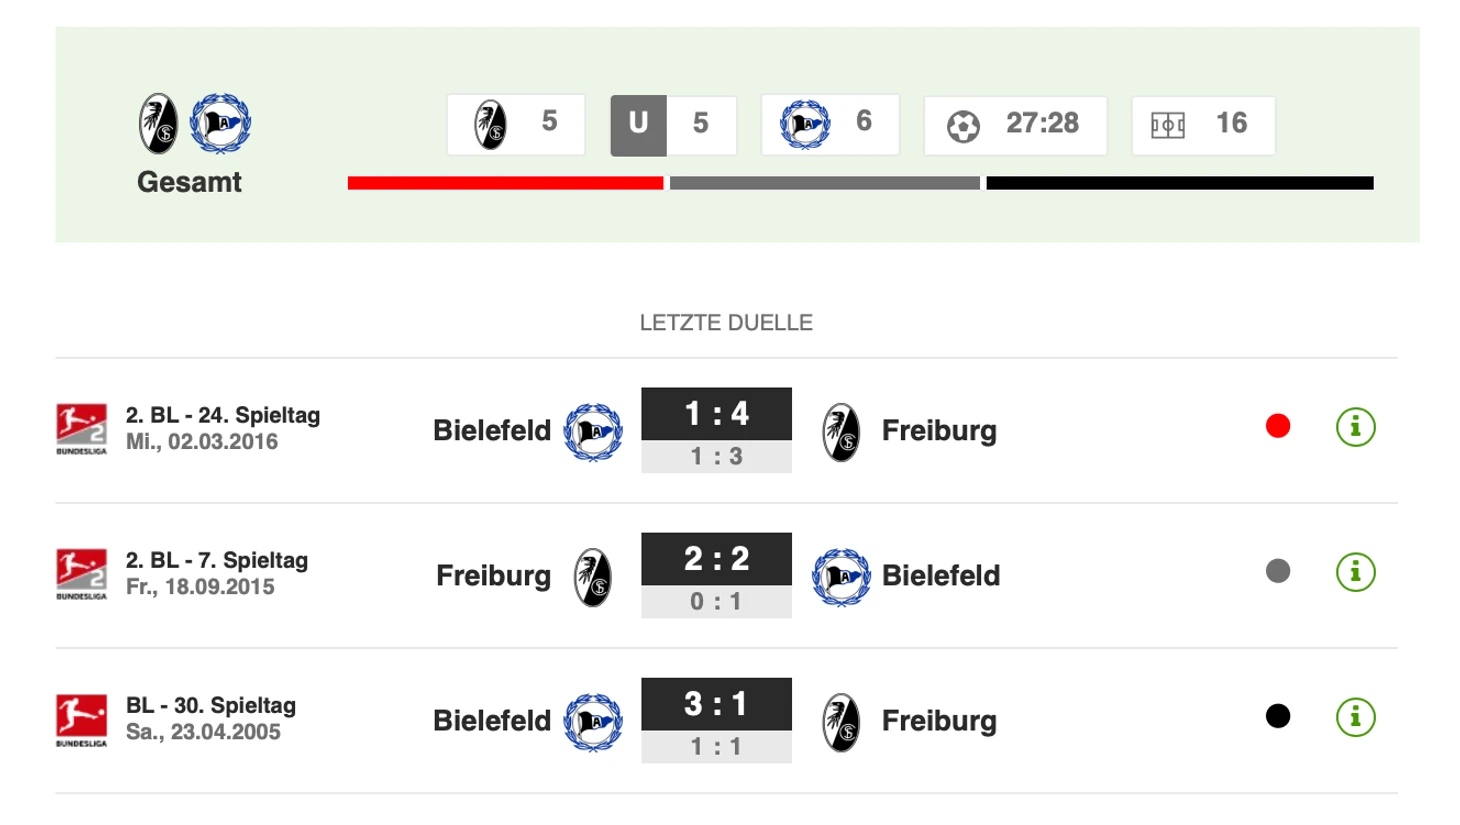Open info icon for Bielefeld 3:1 Freiburg match
The width and height of the screenshot is (1460, 825).
pos(1355,718)
